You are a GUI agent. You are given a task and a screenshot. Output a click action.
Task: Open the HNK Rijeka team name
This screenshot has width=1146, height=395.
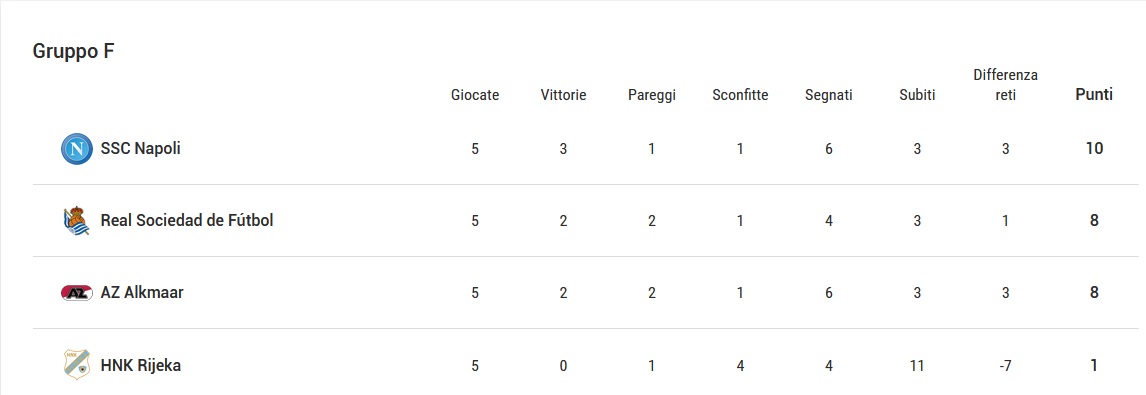tap(140, 365)
